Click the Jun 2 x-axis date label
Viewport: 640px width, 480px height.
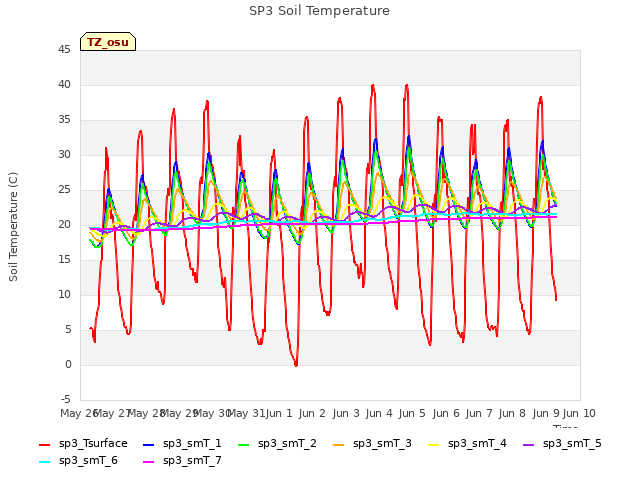pyautogui.click(x=312, y=413)
